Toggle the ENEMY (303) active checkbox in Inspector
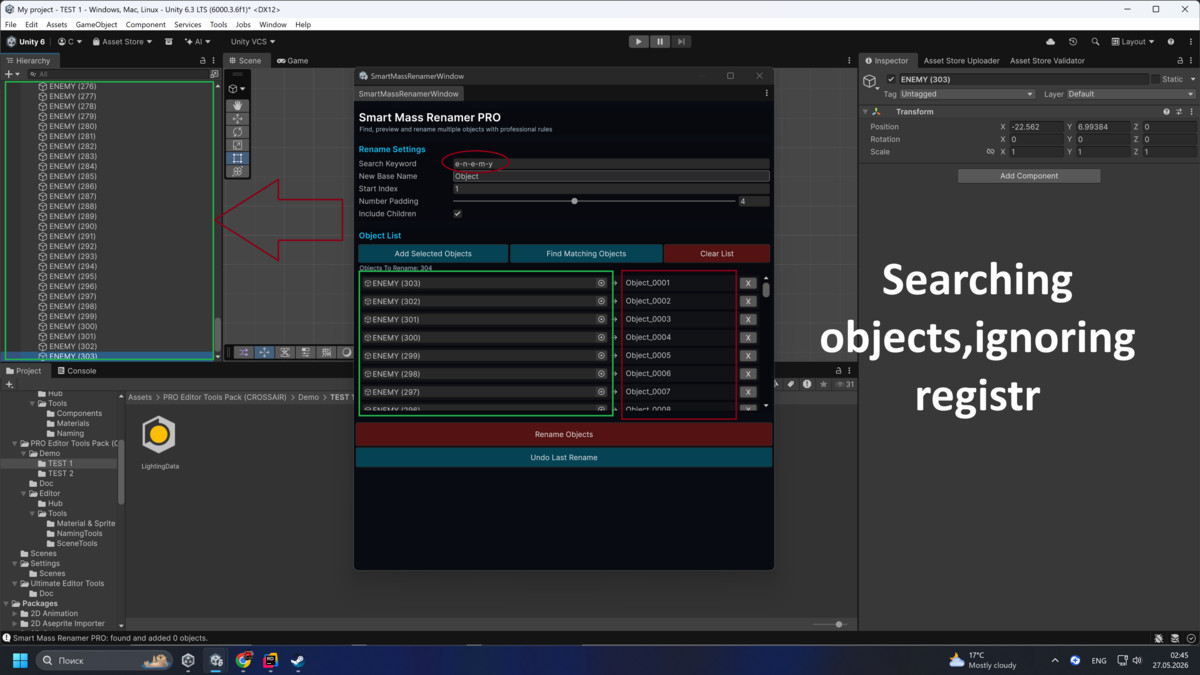Image resolution: width=1200 pixels, height=675 pixels. click(x=892, y=79)
